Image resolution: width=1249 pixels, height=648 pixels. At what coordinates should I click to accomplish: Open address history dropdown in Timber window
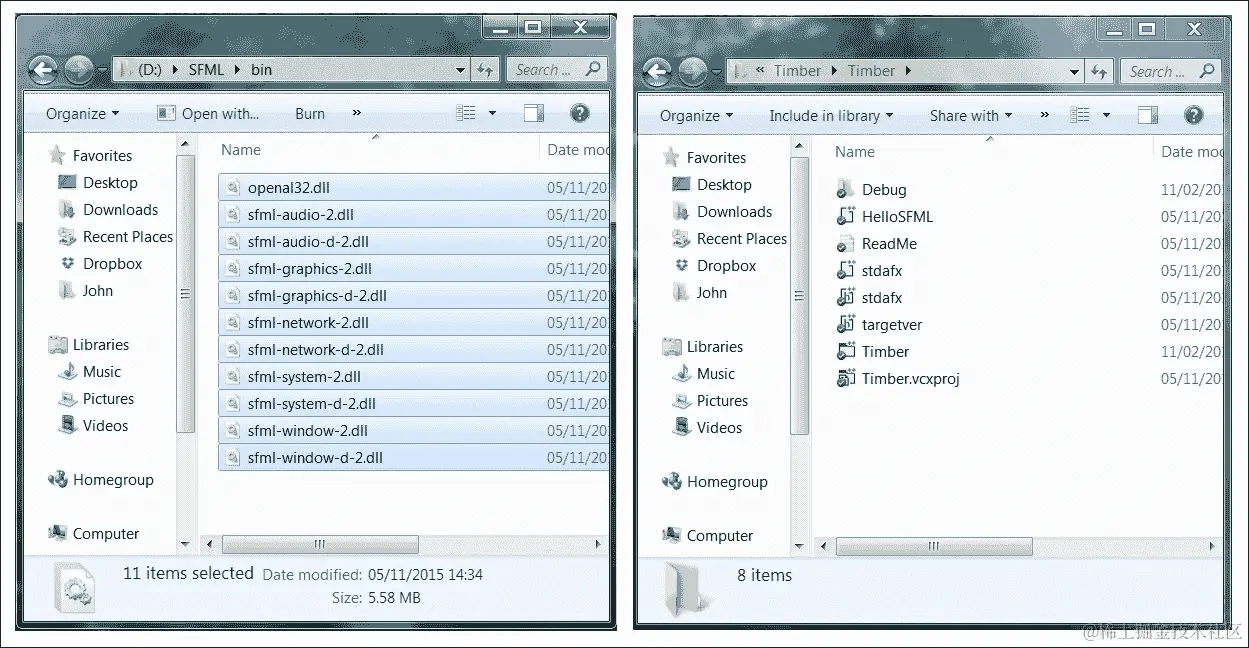(x=1075, y=72)
